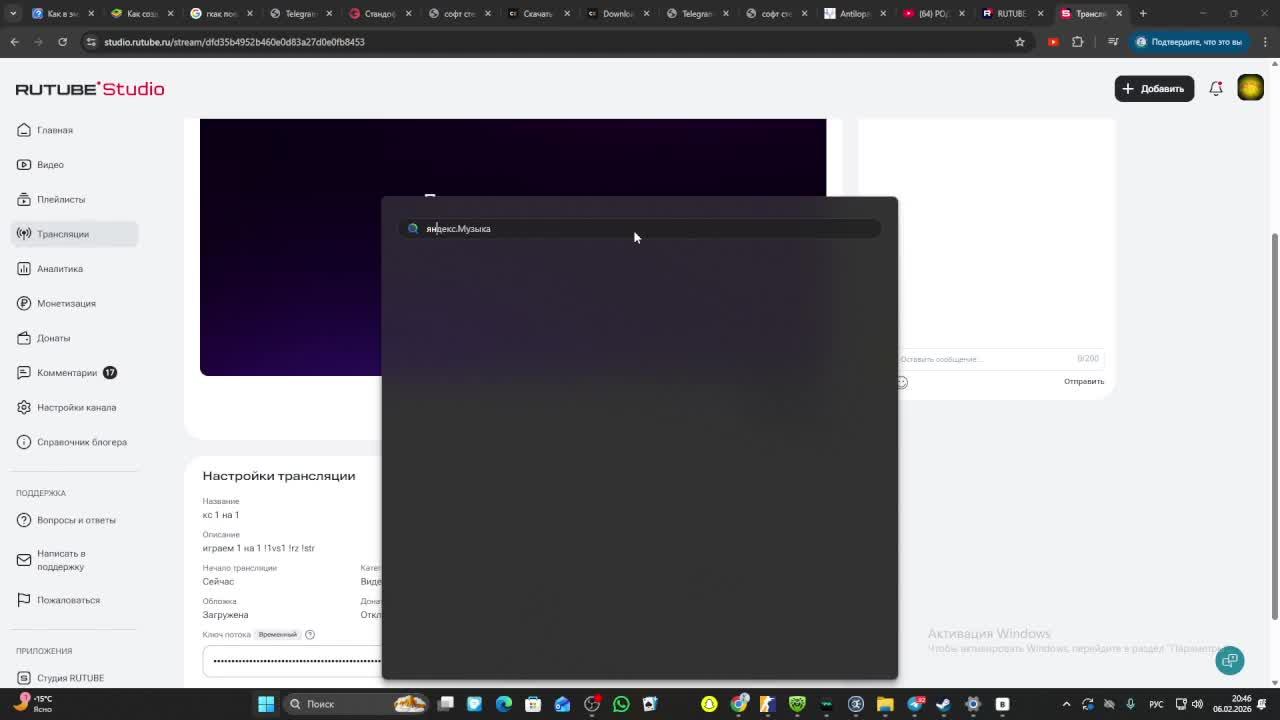
Task: Switch to the Antilopa browser tab
Action: (x=853, y=14)
